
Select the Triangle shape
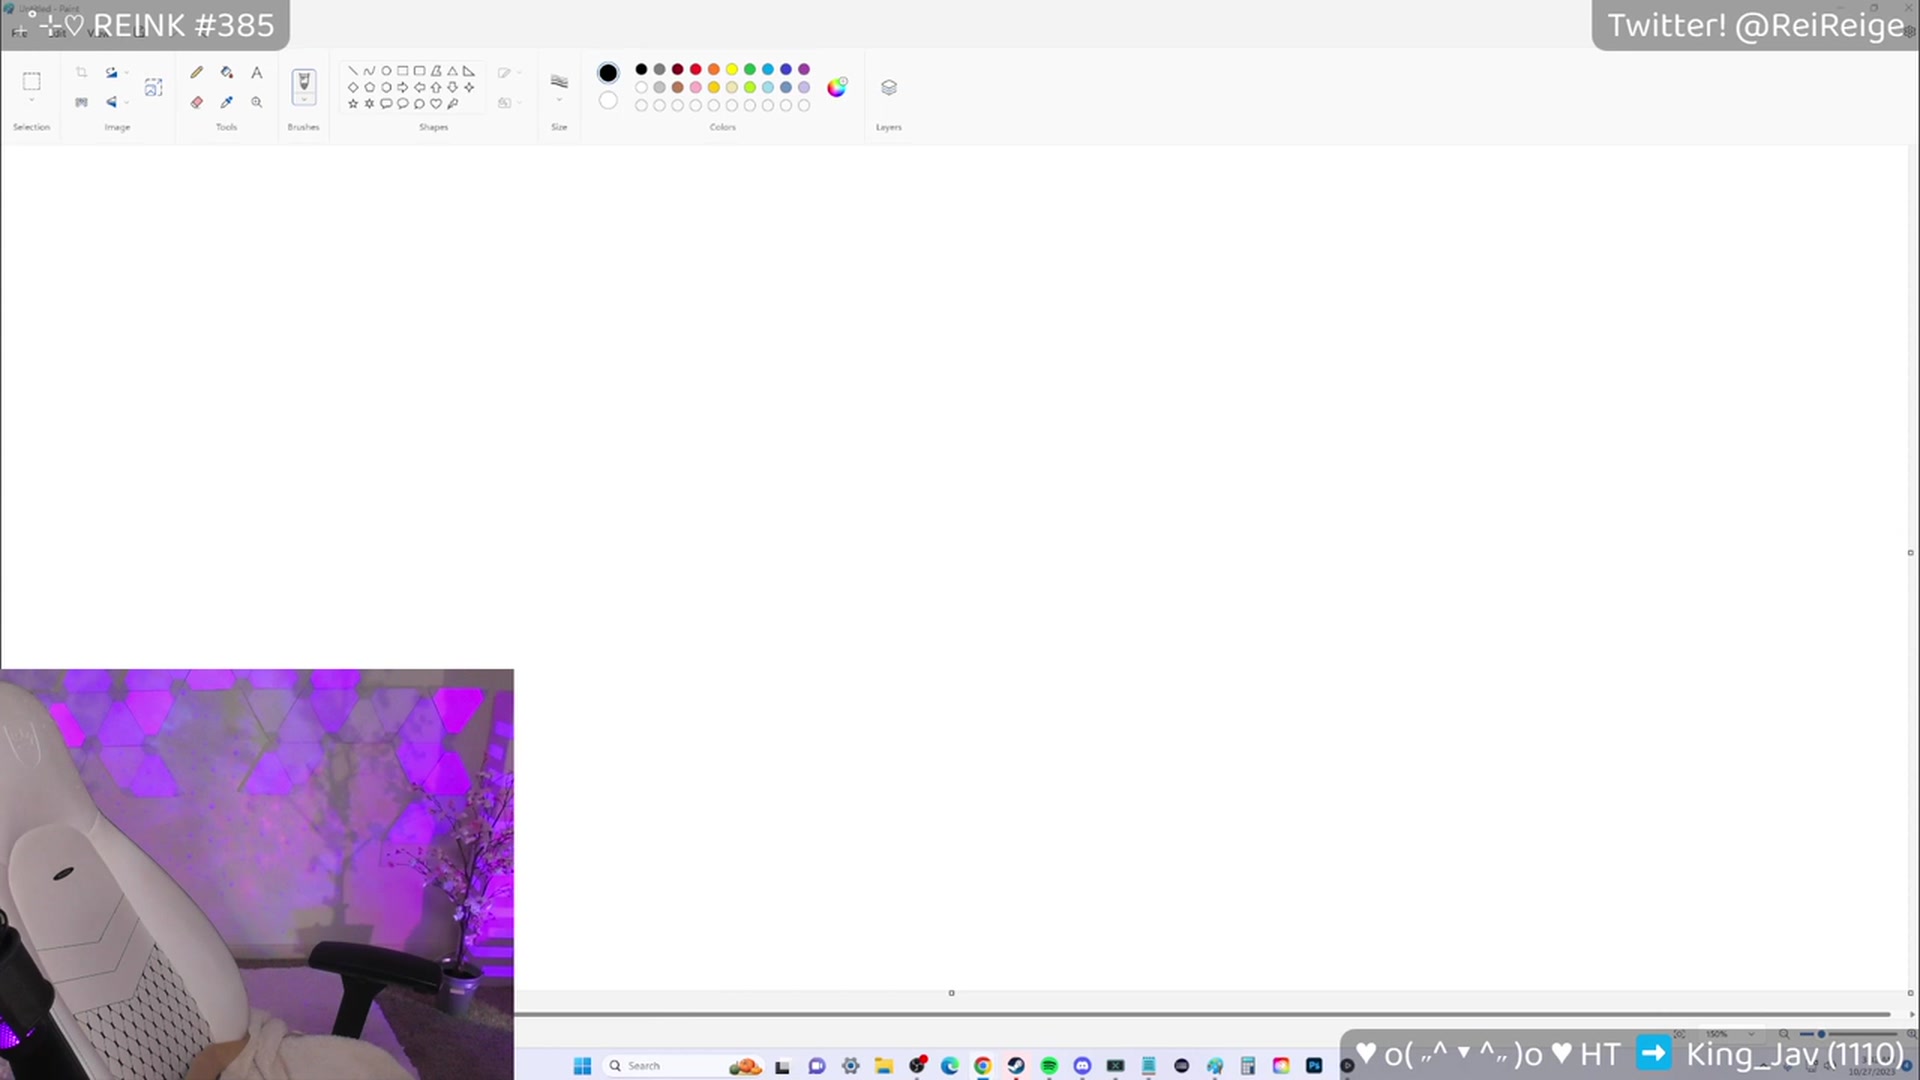pos(452,71)
